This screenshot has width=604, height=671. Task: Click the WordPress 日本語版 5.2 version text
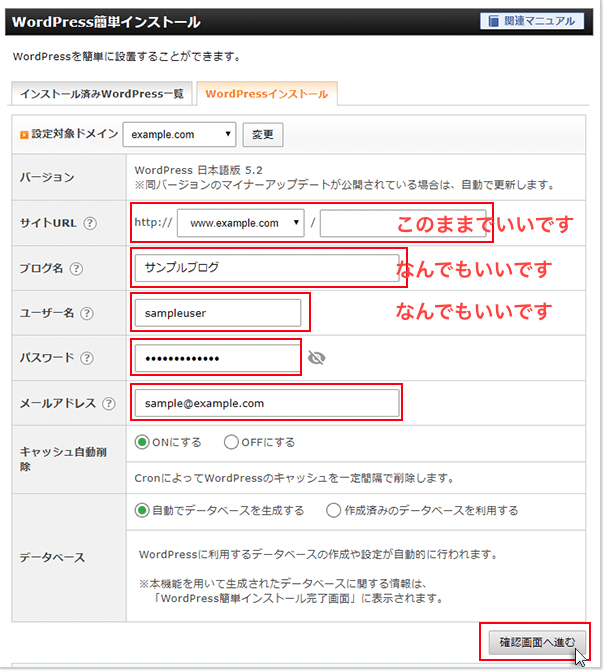198,170
